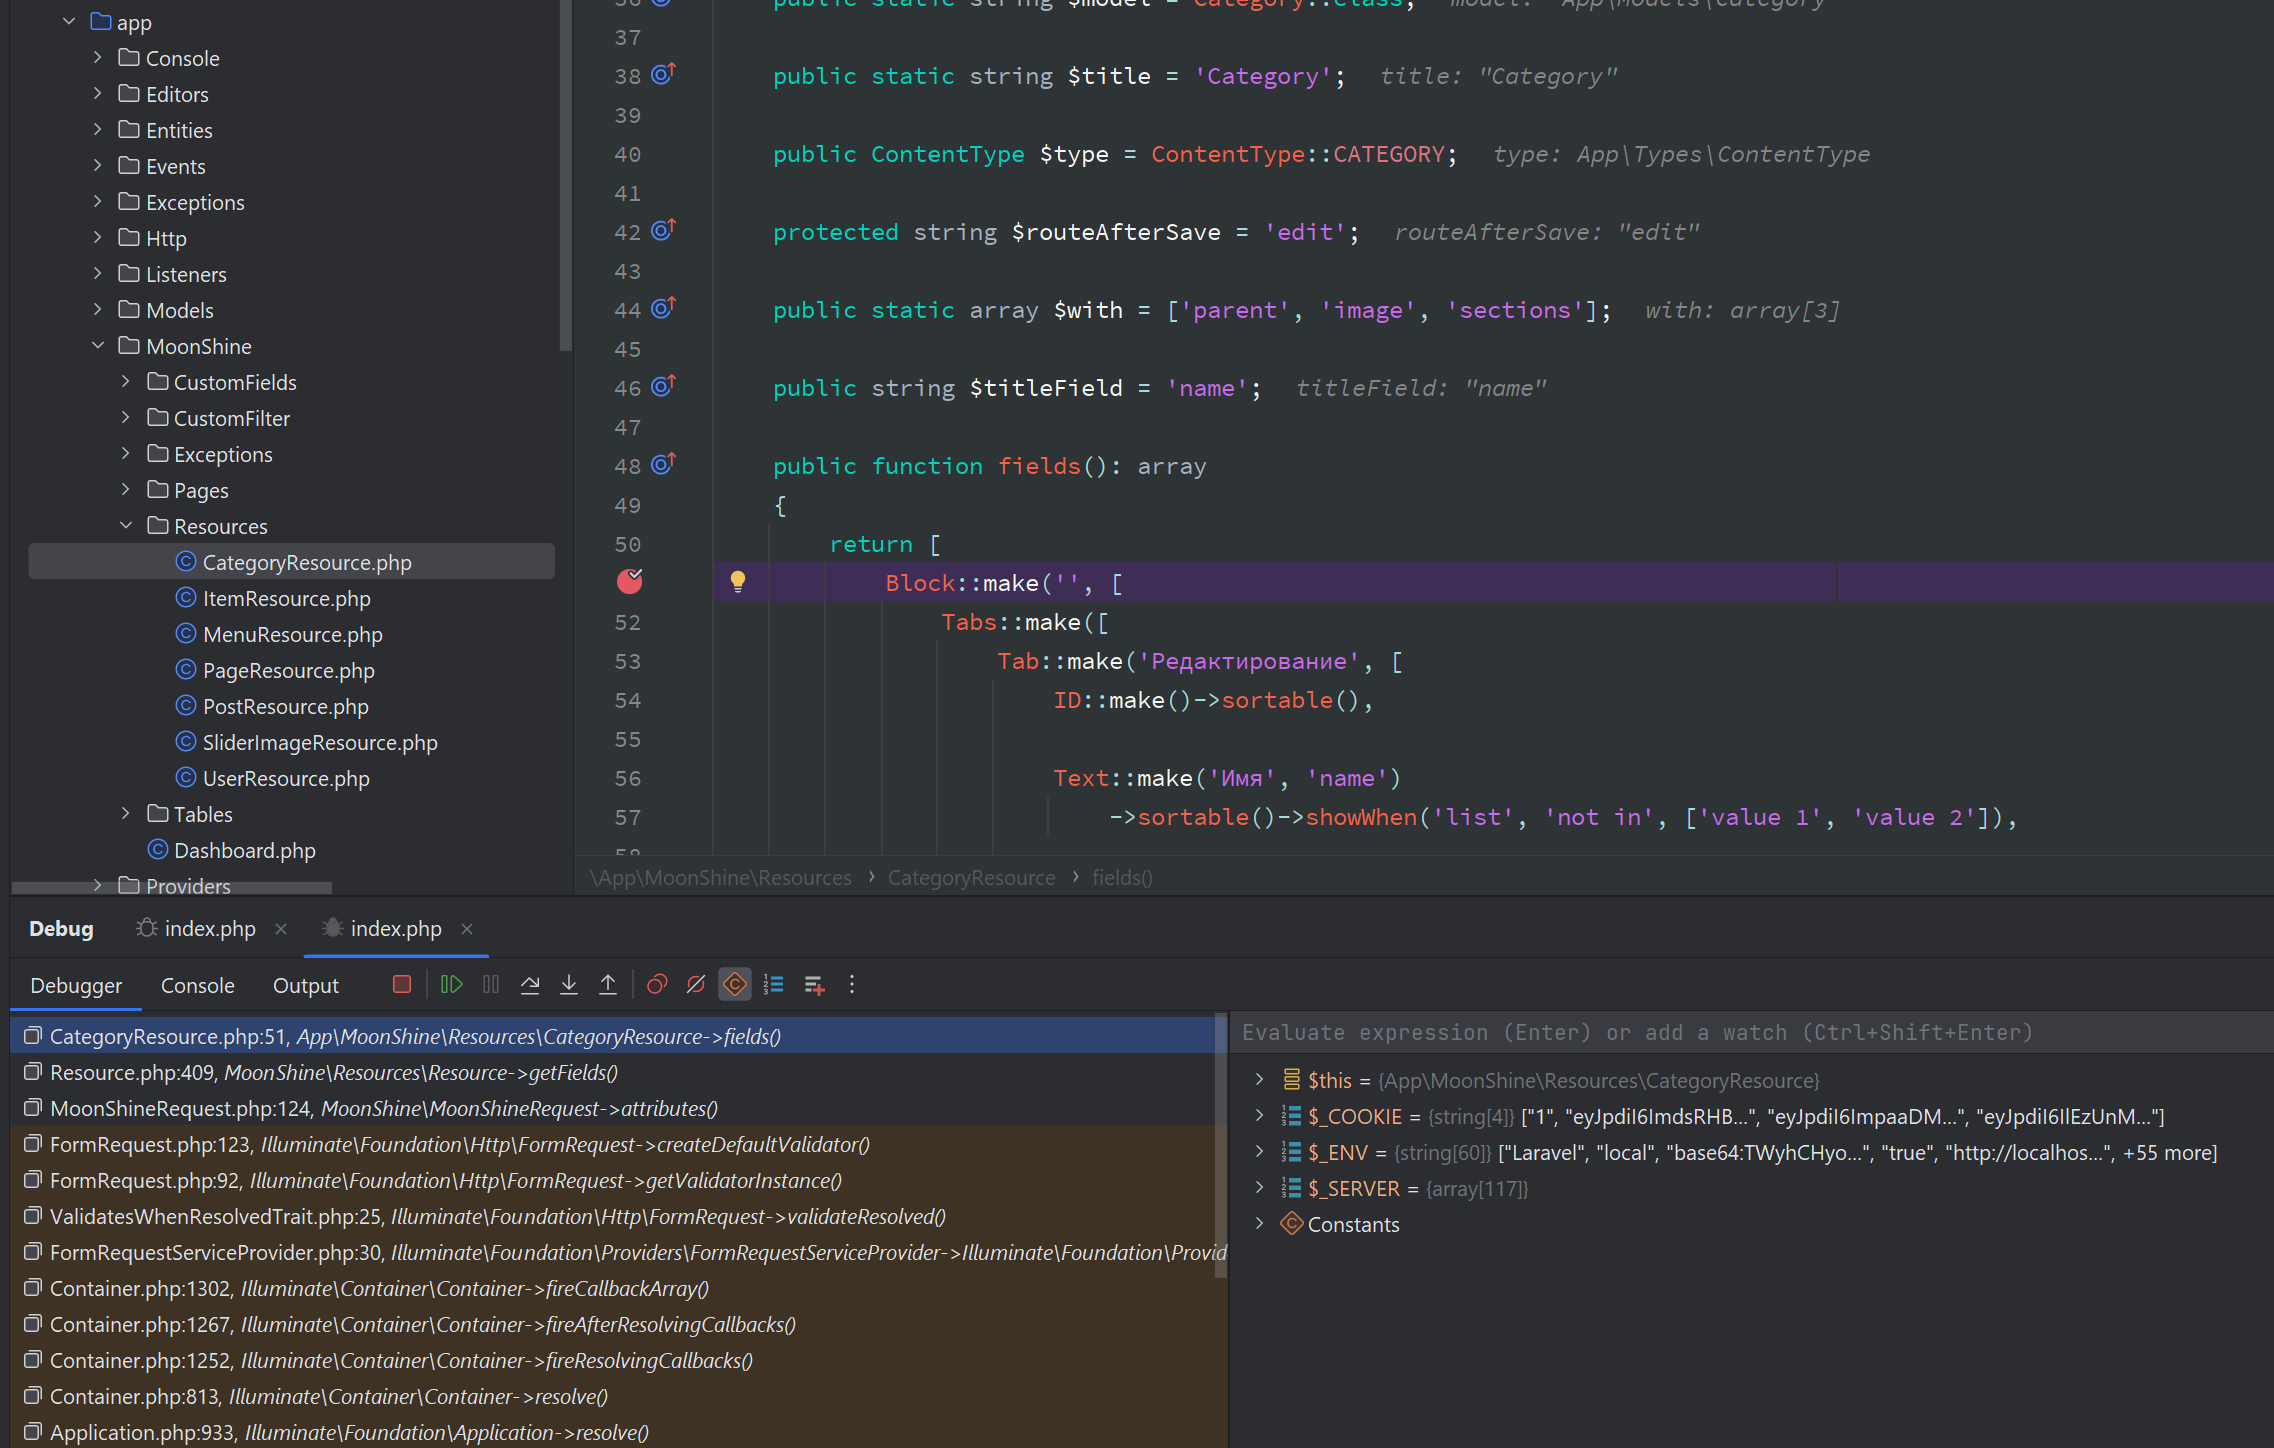This screenshot has height=1448, width=2274.
Task: Select the Container.php:1302 stack frame
Action: tap(612, 1288)
